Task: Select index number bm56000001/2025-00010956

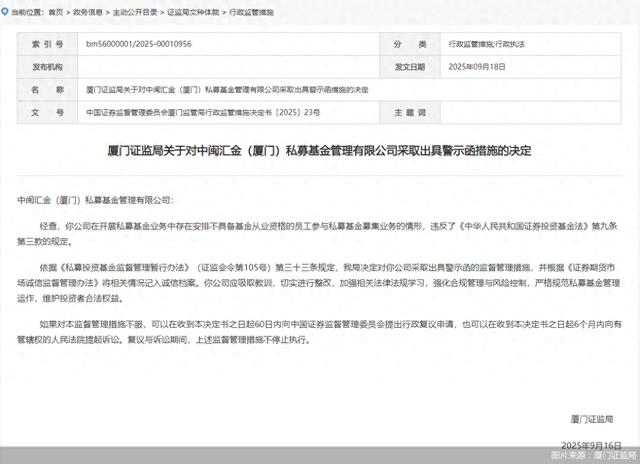Action: [138, 44]
